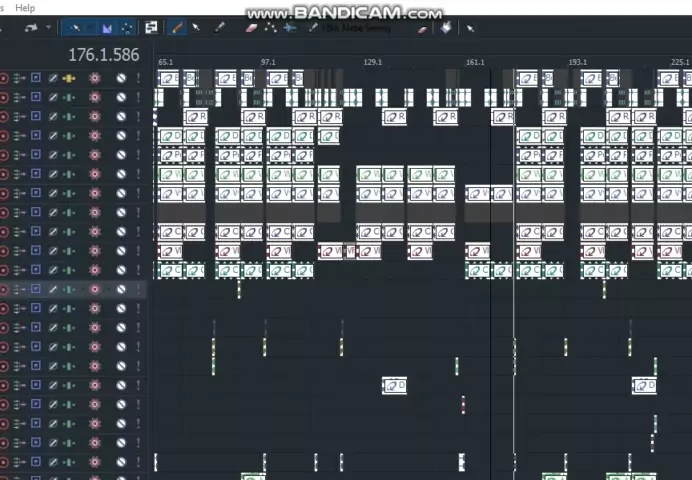Arm record on the first track
The width and height of the screenshot is (692, 480).
pos(4,78)
